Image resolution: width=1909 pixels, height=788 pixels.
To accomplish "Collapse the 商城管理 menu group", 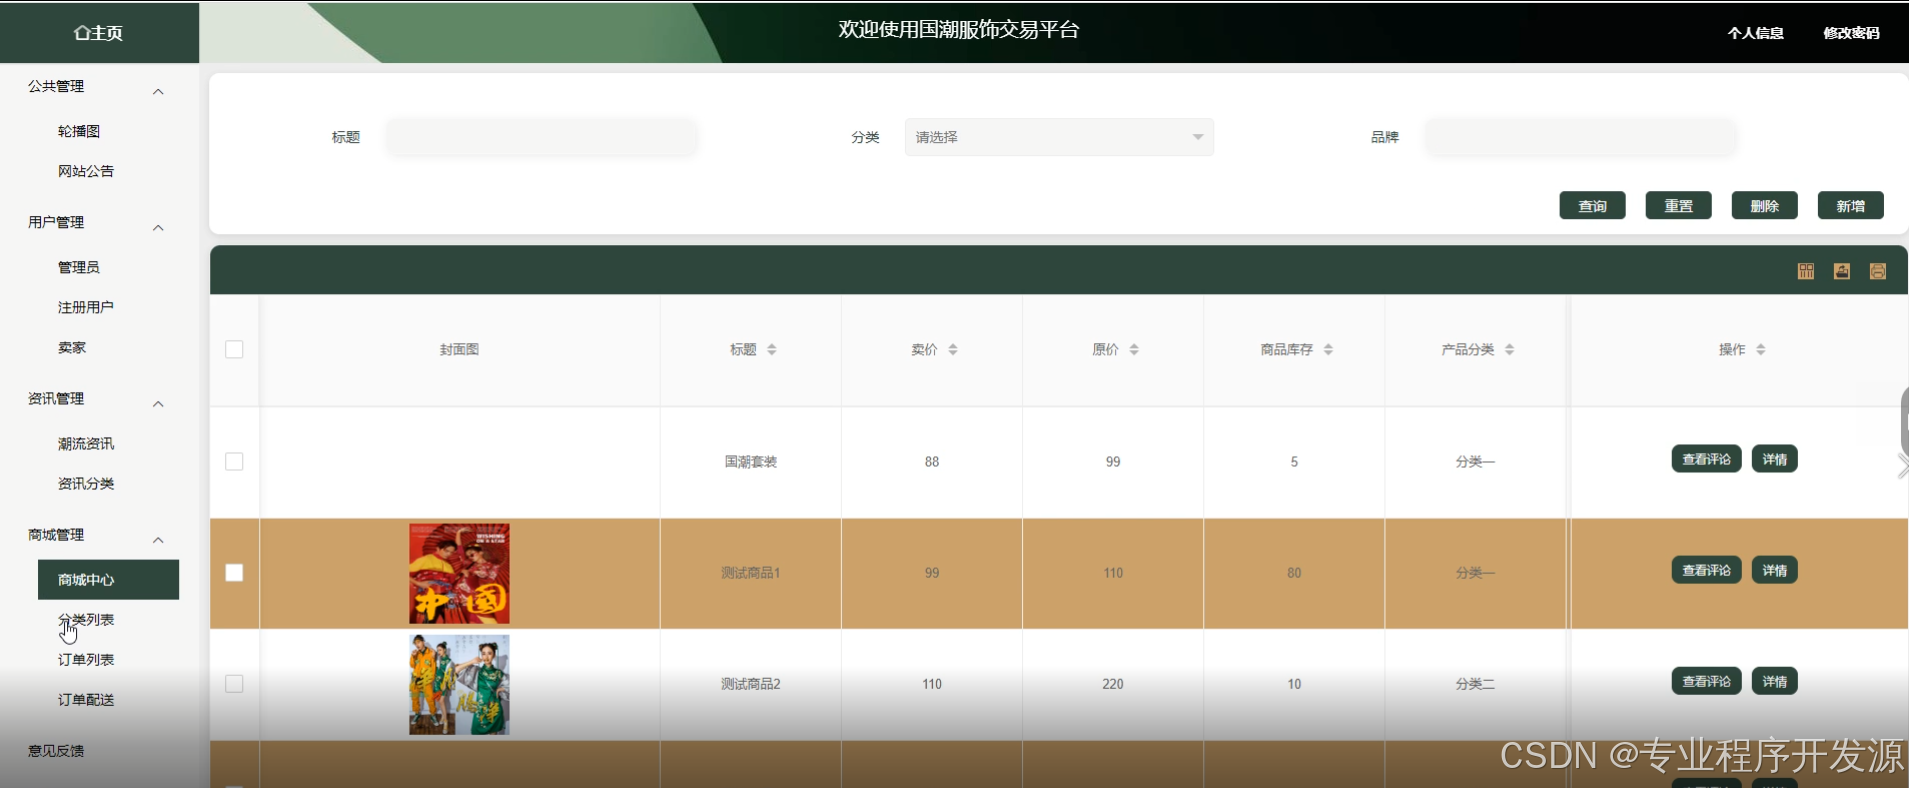I will pyautogui.click(x=158, y=539).
